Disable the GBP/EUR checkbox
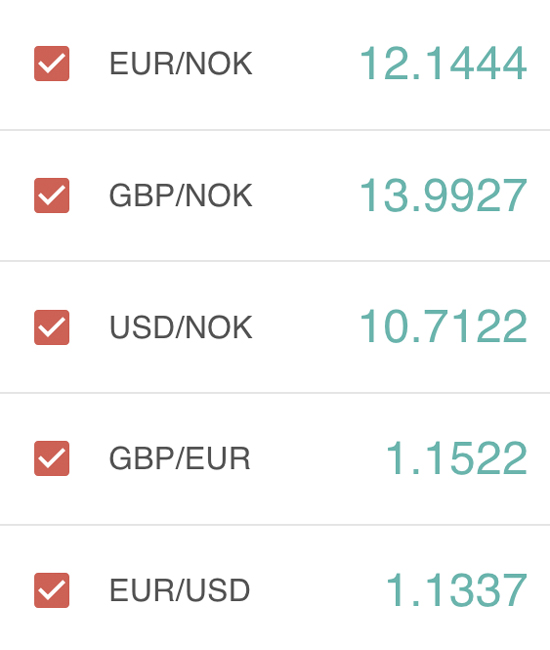The height and width of the screenshot is (650, 550). tap(51, 458)
